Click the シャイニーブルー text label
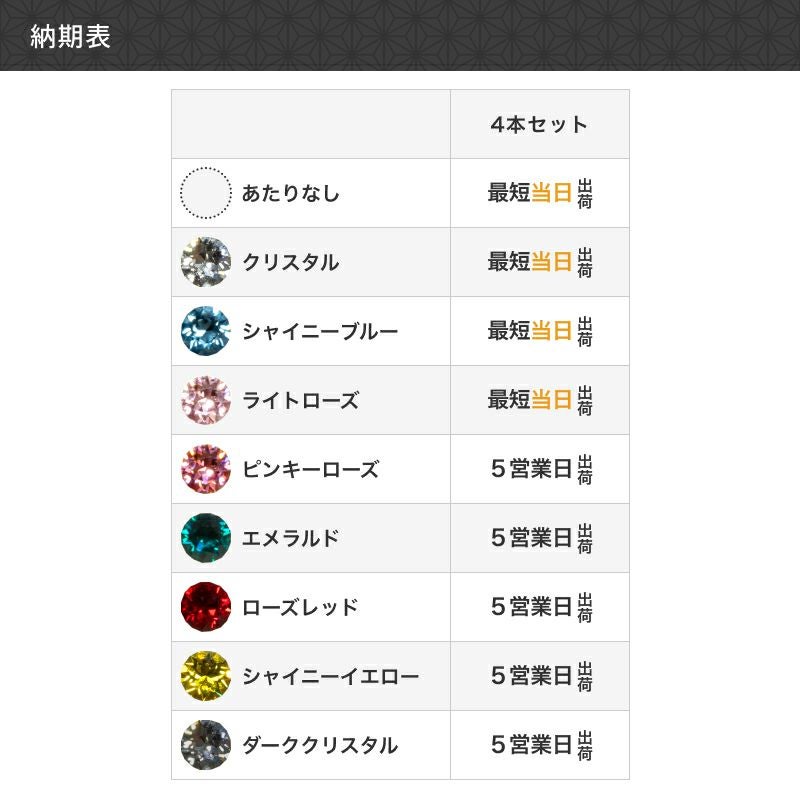800x800 pixels. [x=320, y=331]
